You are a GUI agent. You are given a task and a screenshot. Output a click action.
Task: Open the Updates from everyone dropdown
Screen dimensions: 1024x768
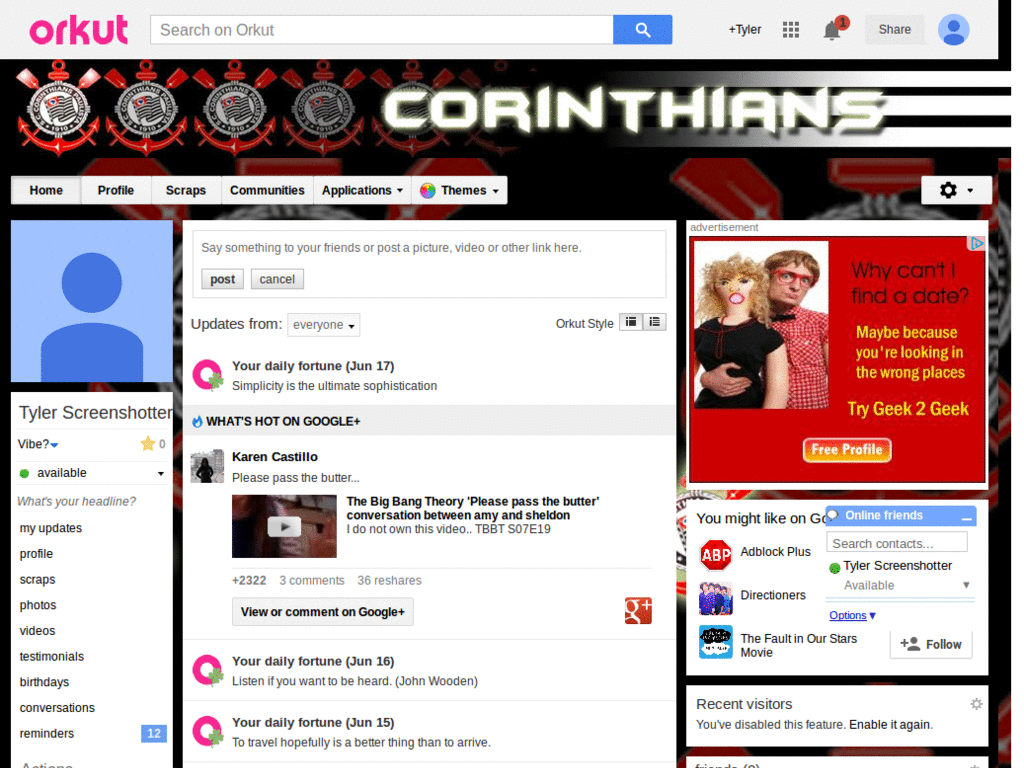(323, 325)
